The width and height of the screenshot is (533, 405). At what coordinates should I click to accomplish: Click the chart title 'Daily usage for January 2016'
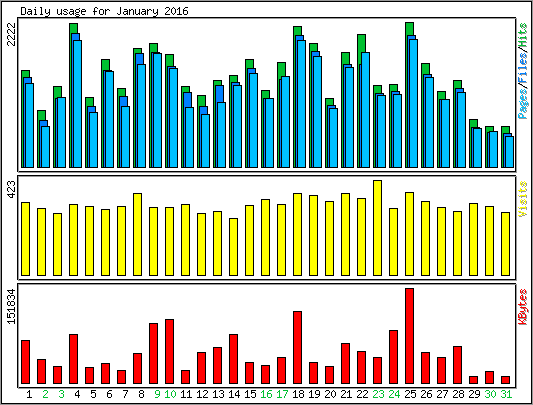coord(104,12)
